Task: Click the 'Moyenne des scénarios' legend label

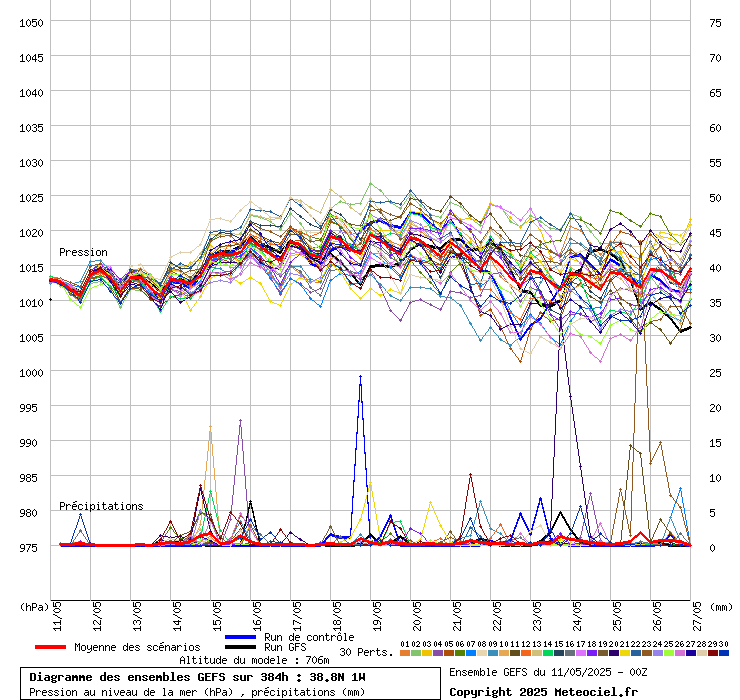Action: coord(137,647)
